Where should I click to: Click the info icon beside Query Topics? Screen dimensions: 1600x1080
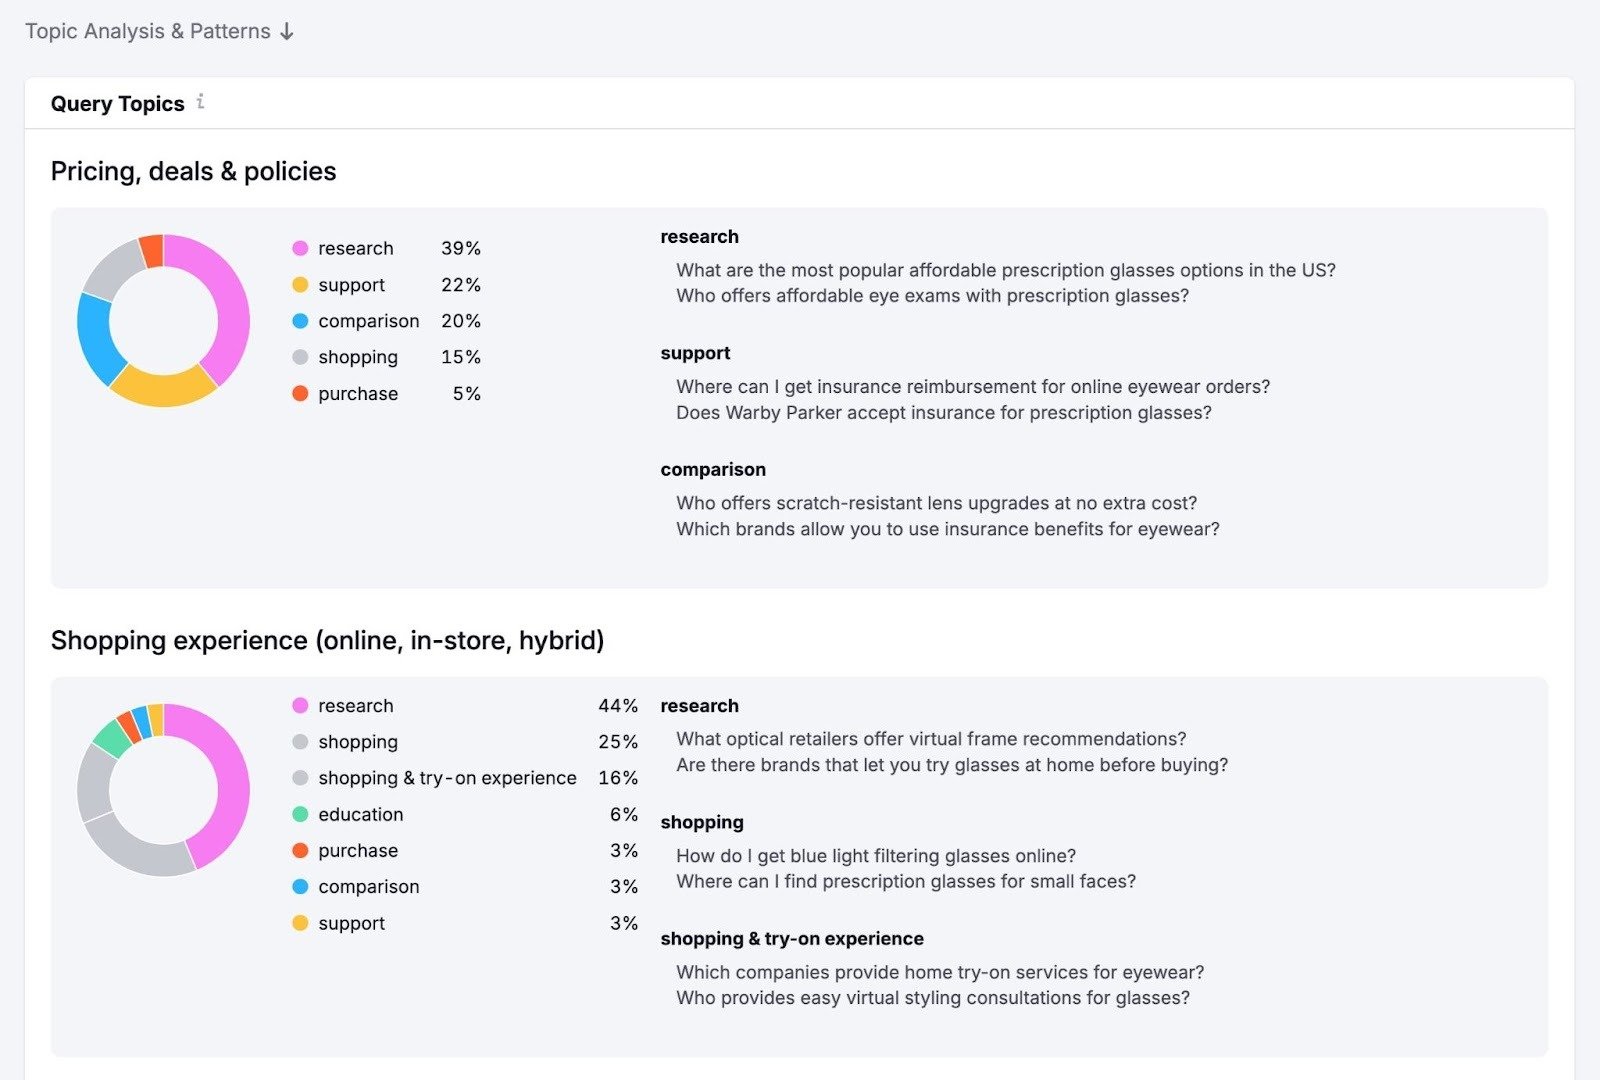tap(202, 102)
